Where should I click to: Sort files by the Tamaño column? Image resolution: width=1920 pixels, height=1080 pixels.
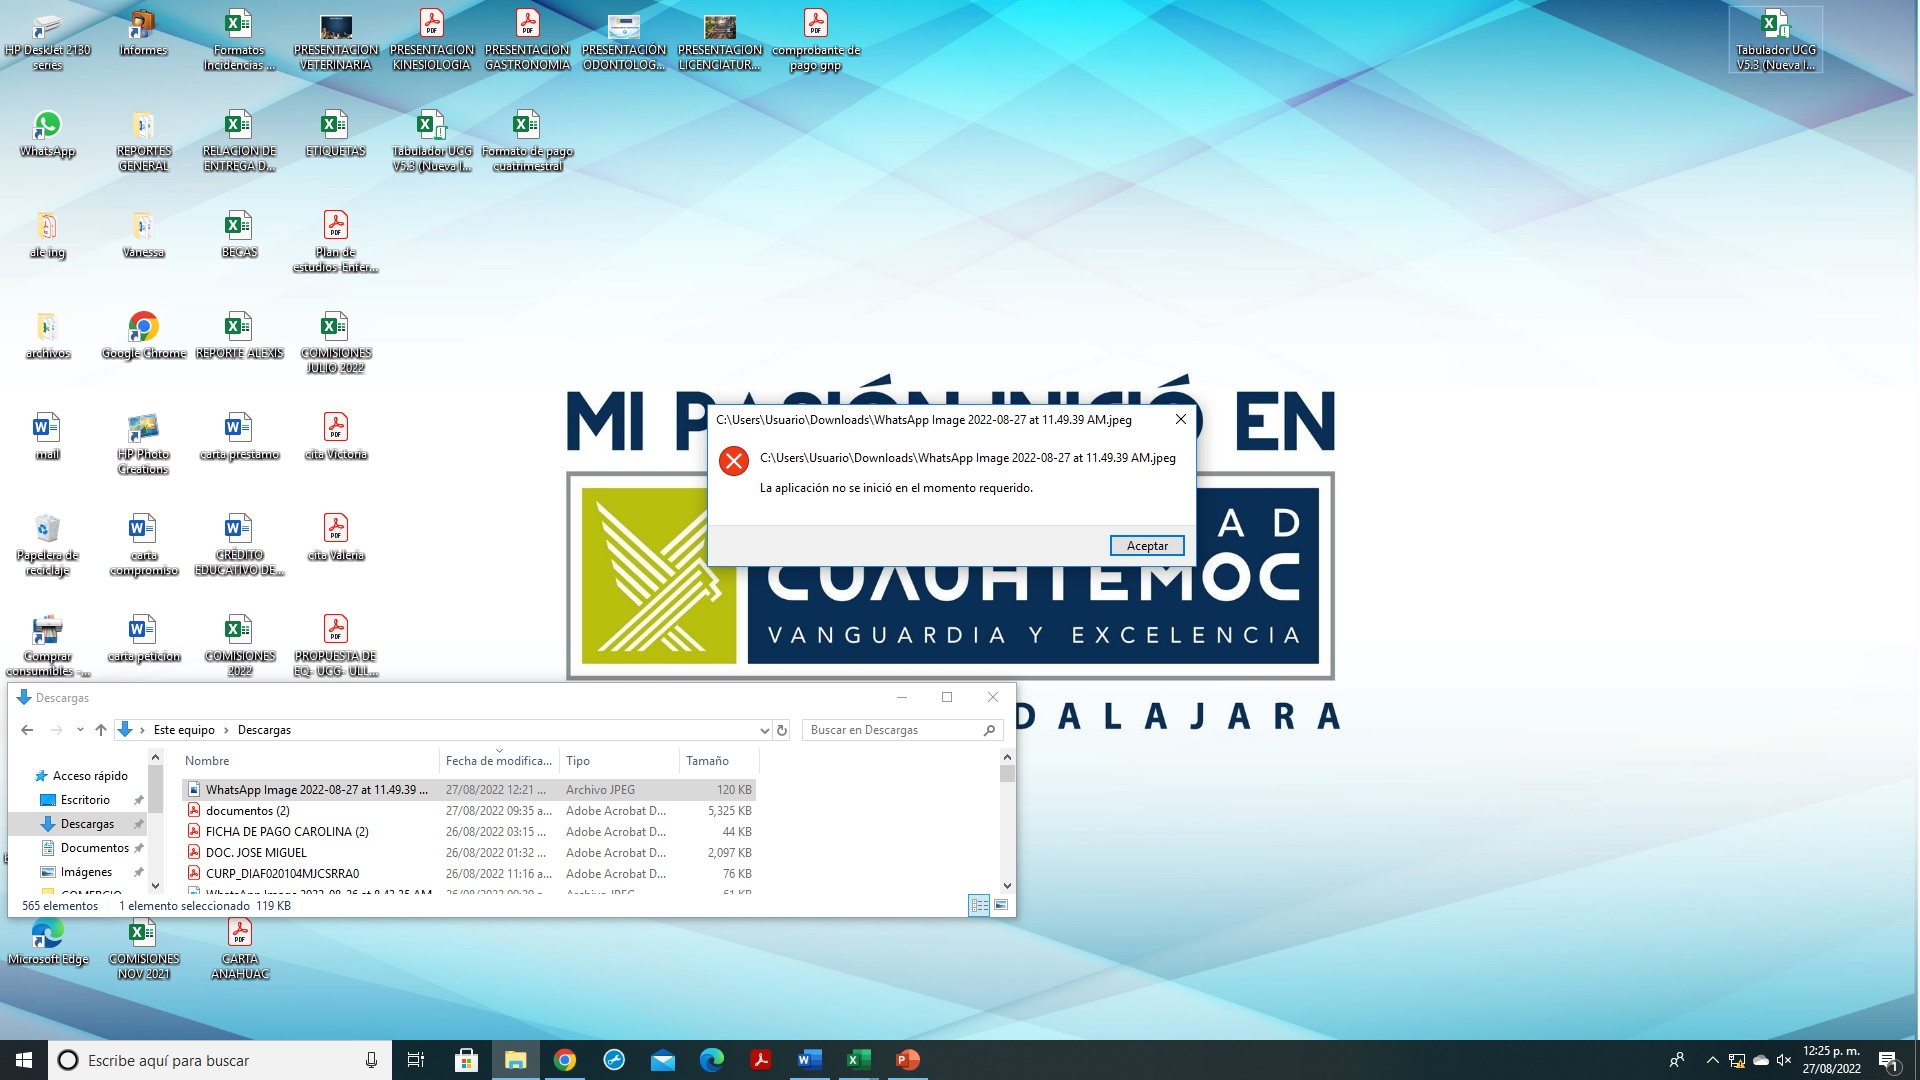click(719, 761)
